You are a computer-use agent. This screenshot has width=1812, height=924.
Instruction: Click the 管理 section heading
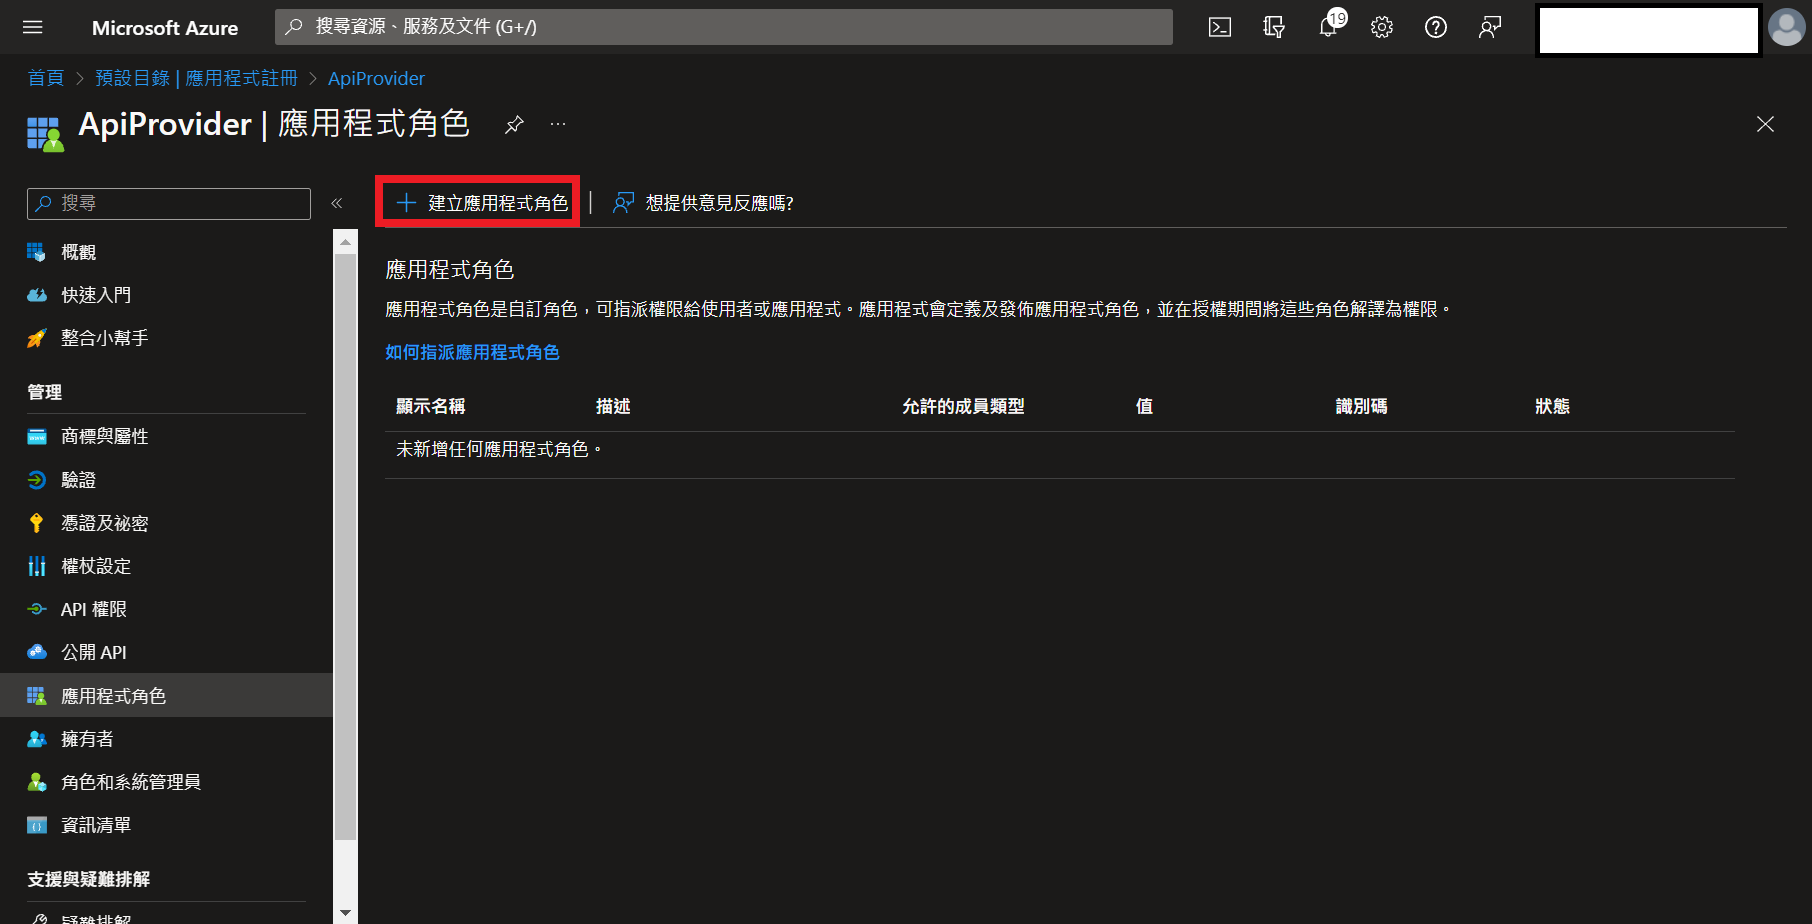coord(45,392)
